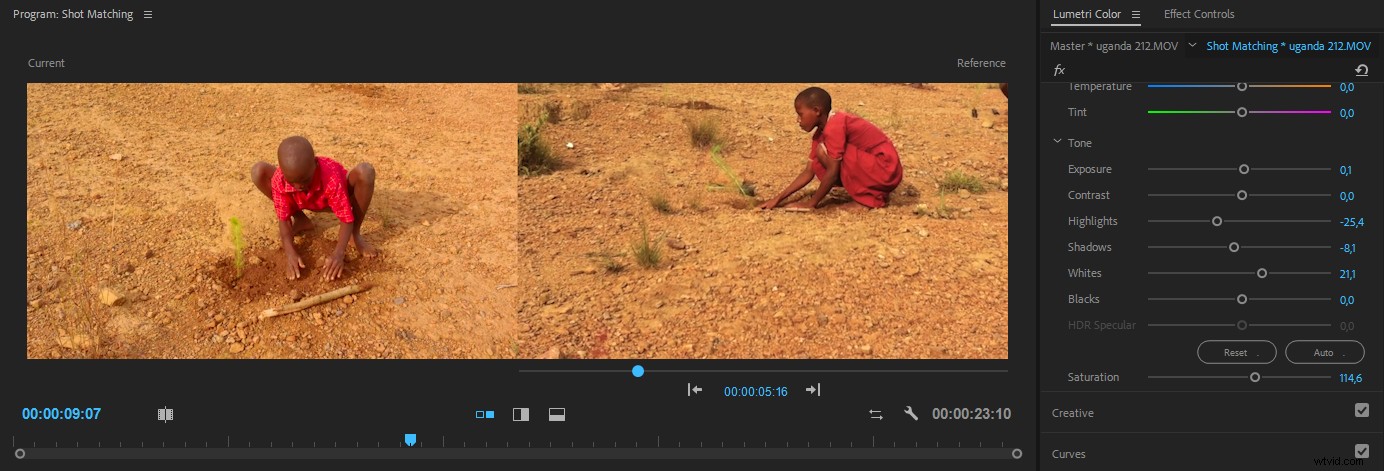Click the Current frame image
This screenshot has width=1384, height=471.
(x=272, y=221)
